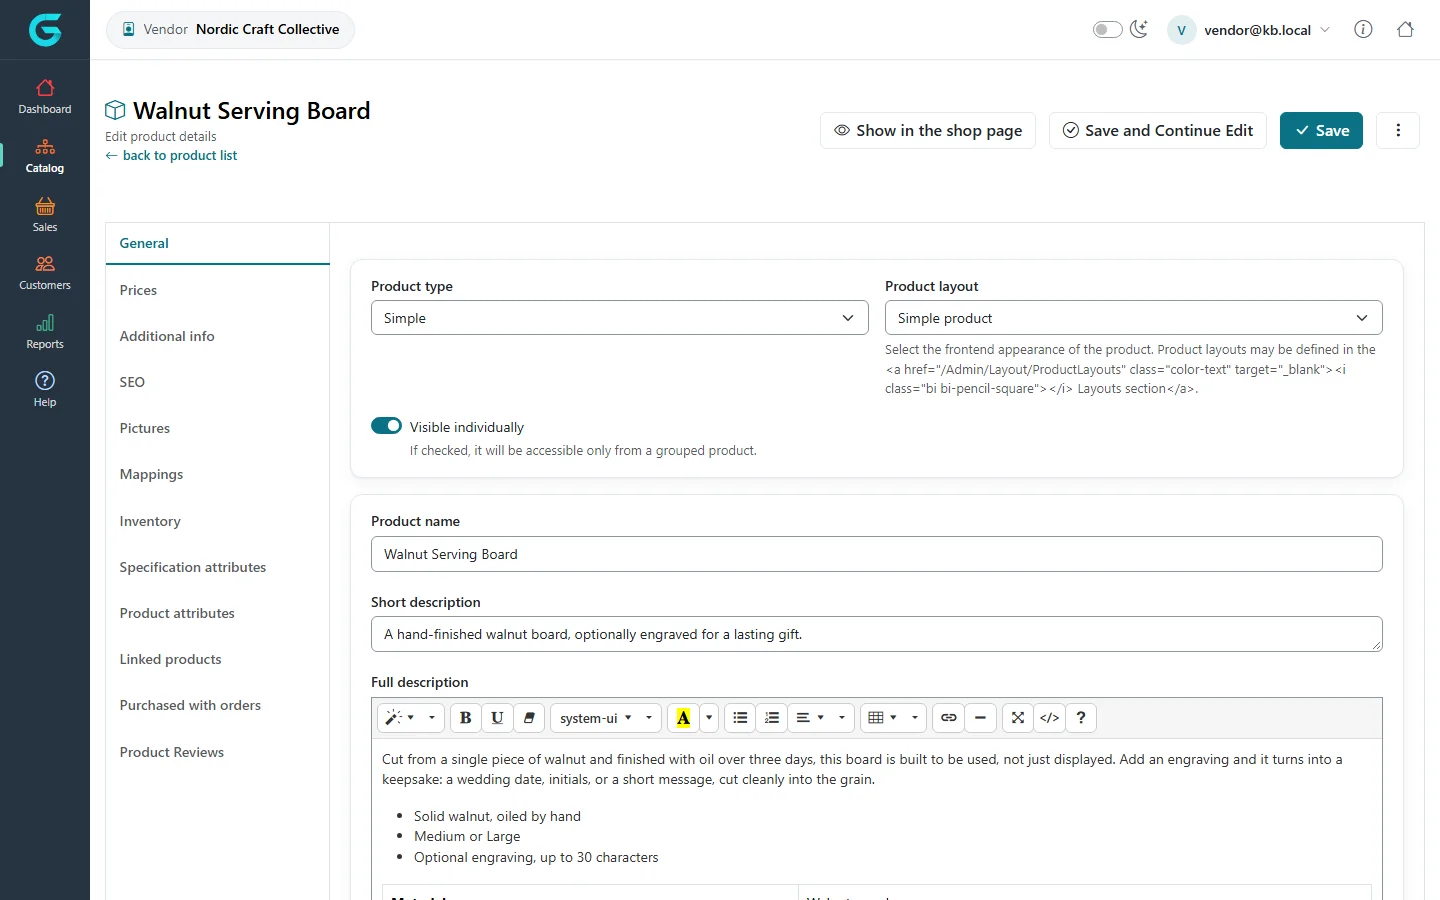Open the magic wand style dropdown
This screenshot has width=1440, height=900.
[x=411, y=718]
